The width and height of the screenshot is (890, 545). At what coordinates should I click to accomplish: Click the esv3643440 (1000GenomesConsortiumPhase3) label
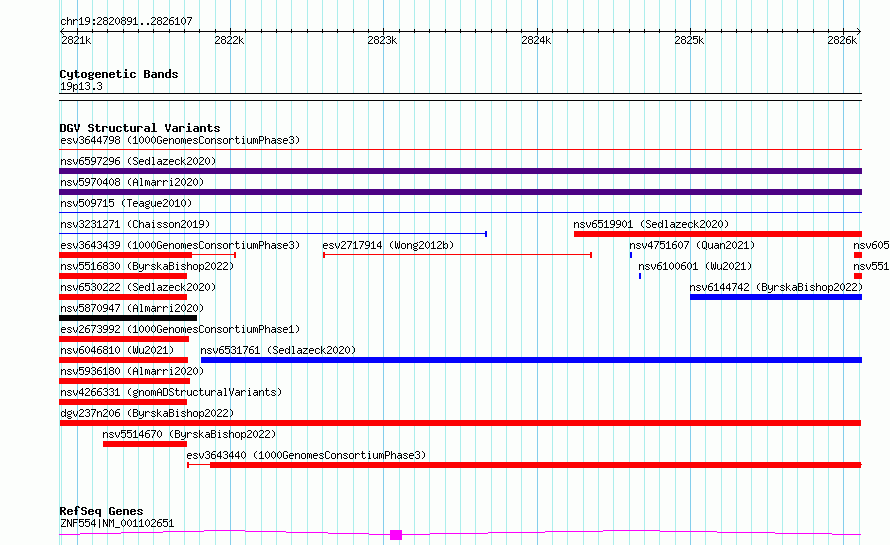306,455
